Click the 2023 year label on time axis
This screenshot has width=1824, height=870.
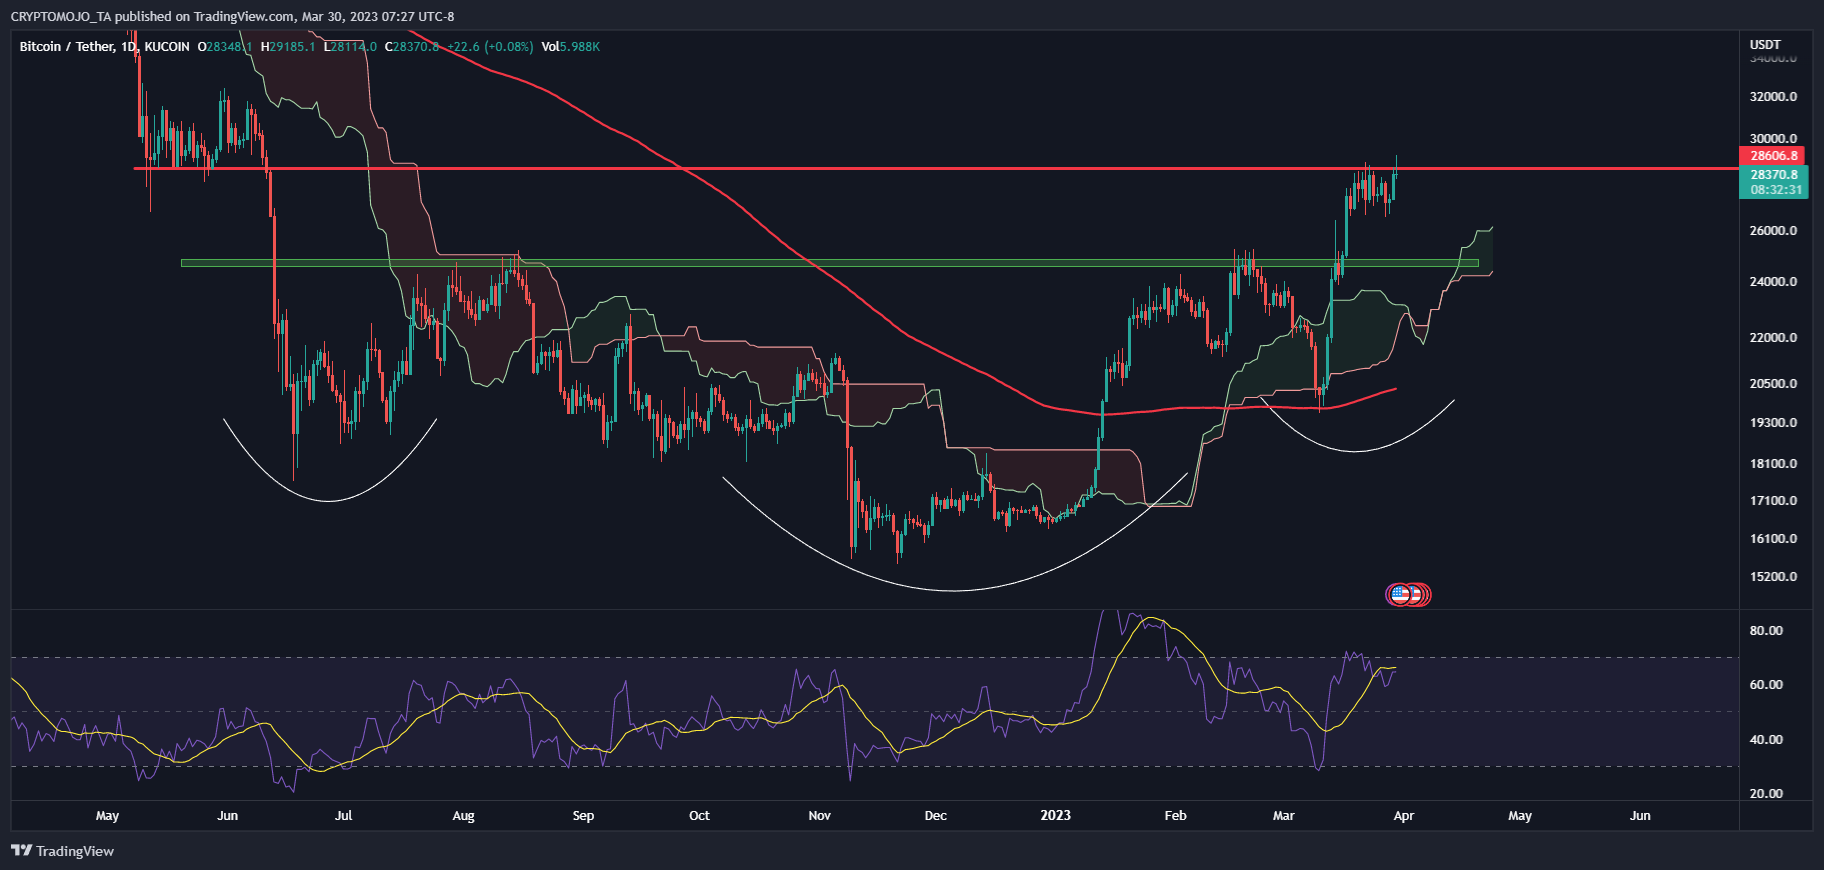tap(1055, 816)
